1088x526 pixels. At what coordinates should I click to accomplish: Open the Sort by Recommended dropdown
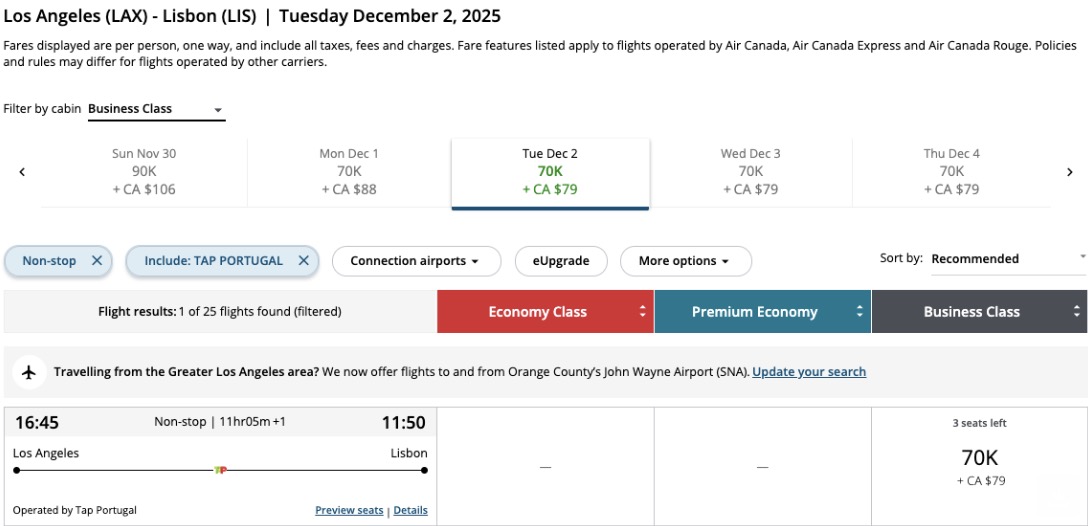(x=1007, y=259)
